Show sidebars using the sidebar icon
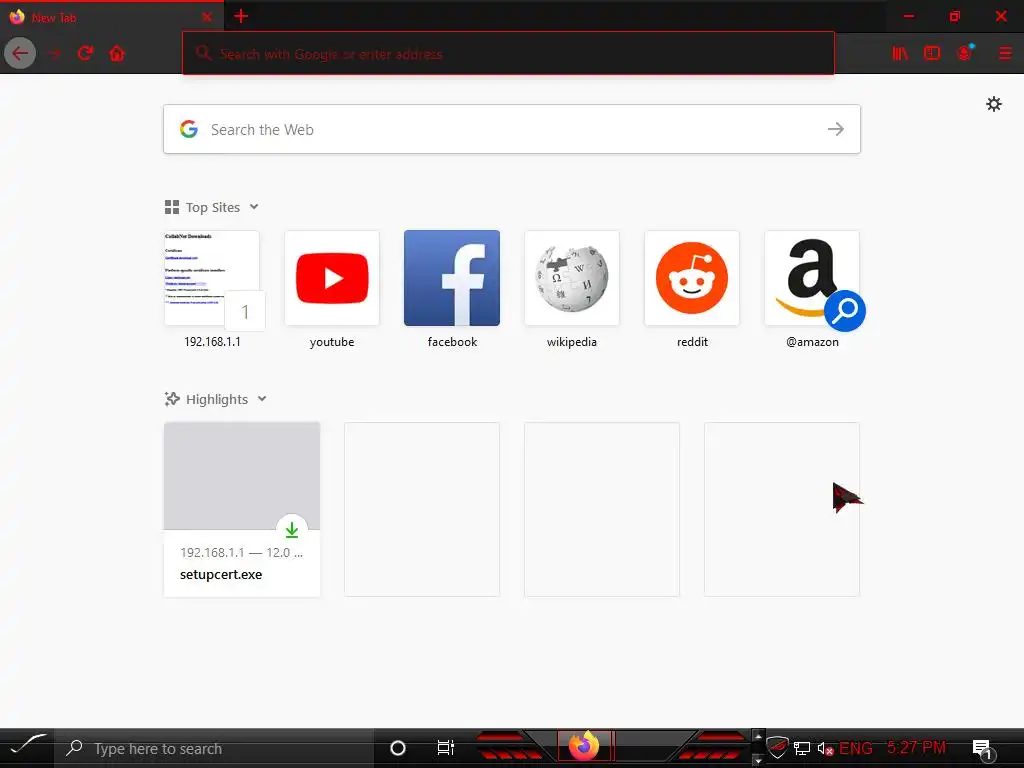 click(932, 54)
